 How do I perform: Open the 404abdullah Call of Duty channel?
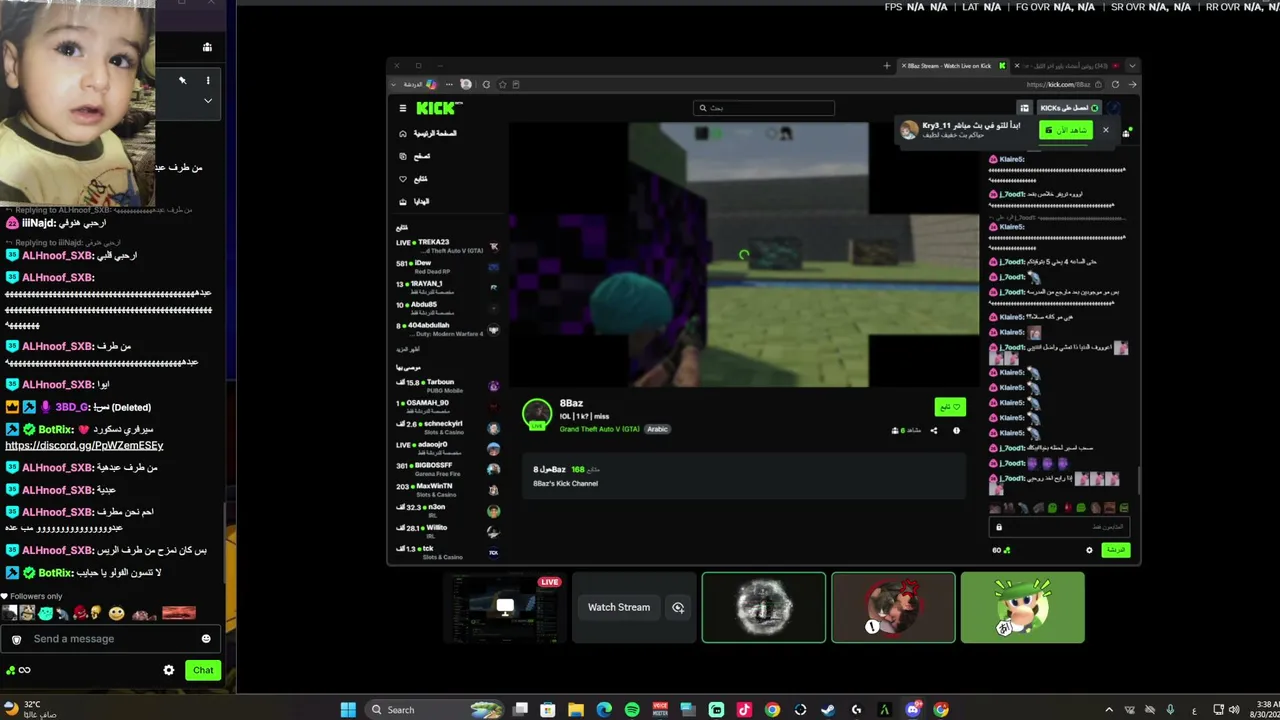447,328
